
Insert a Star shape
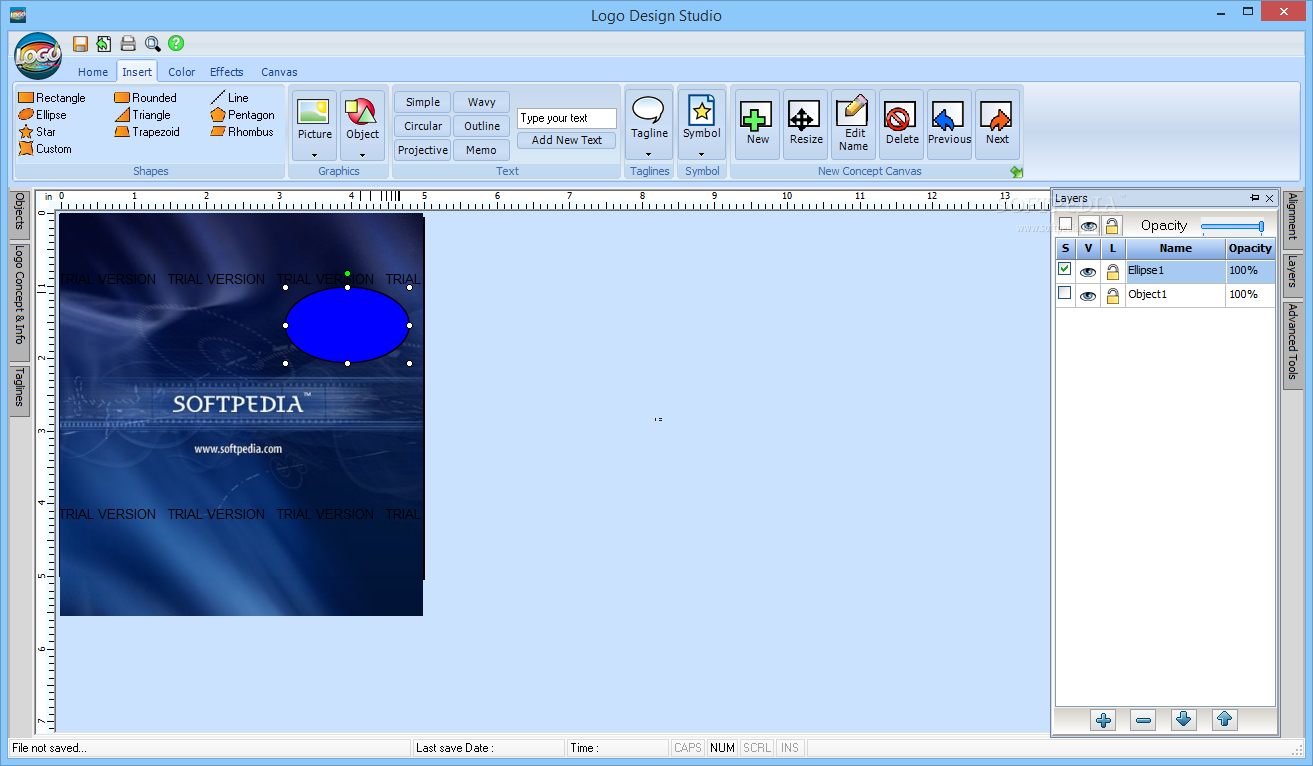38,132
